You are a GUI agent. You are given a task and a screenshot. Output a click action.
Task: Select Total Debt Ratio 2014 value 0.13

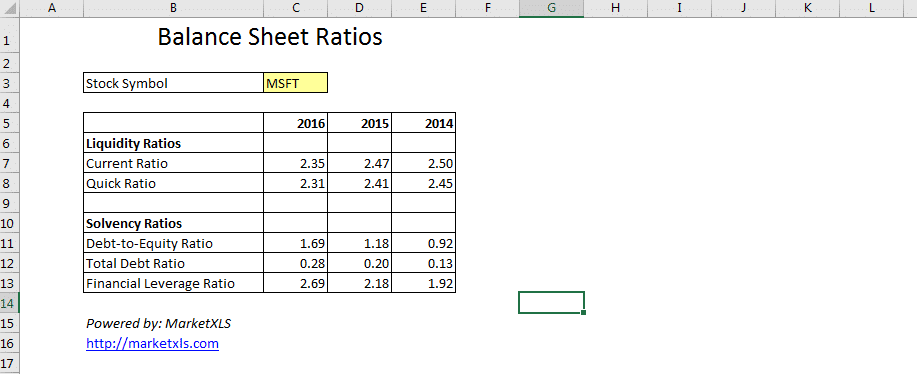pos(423,263)
